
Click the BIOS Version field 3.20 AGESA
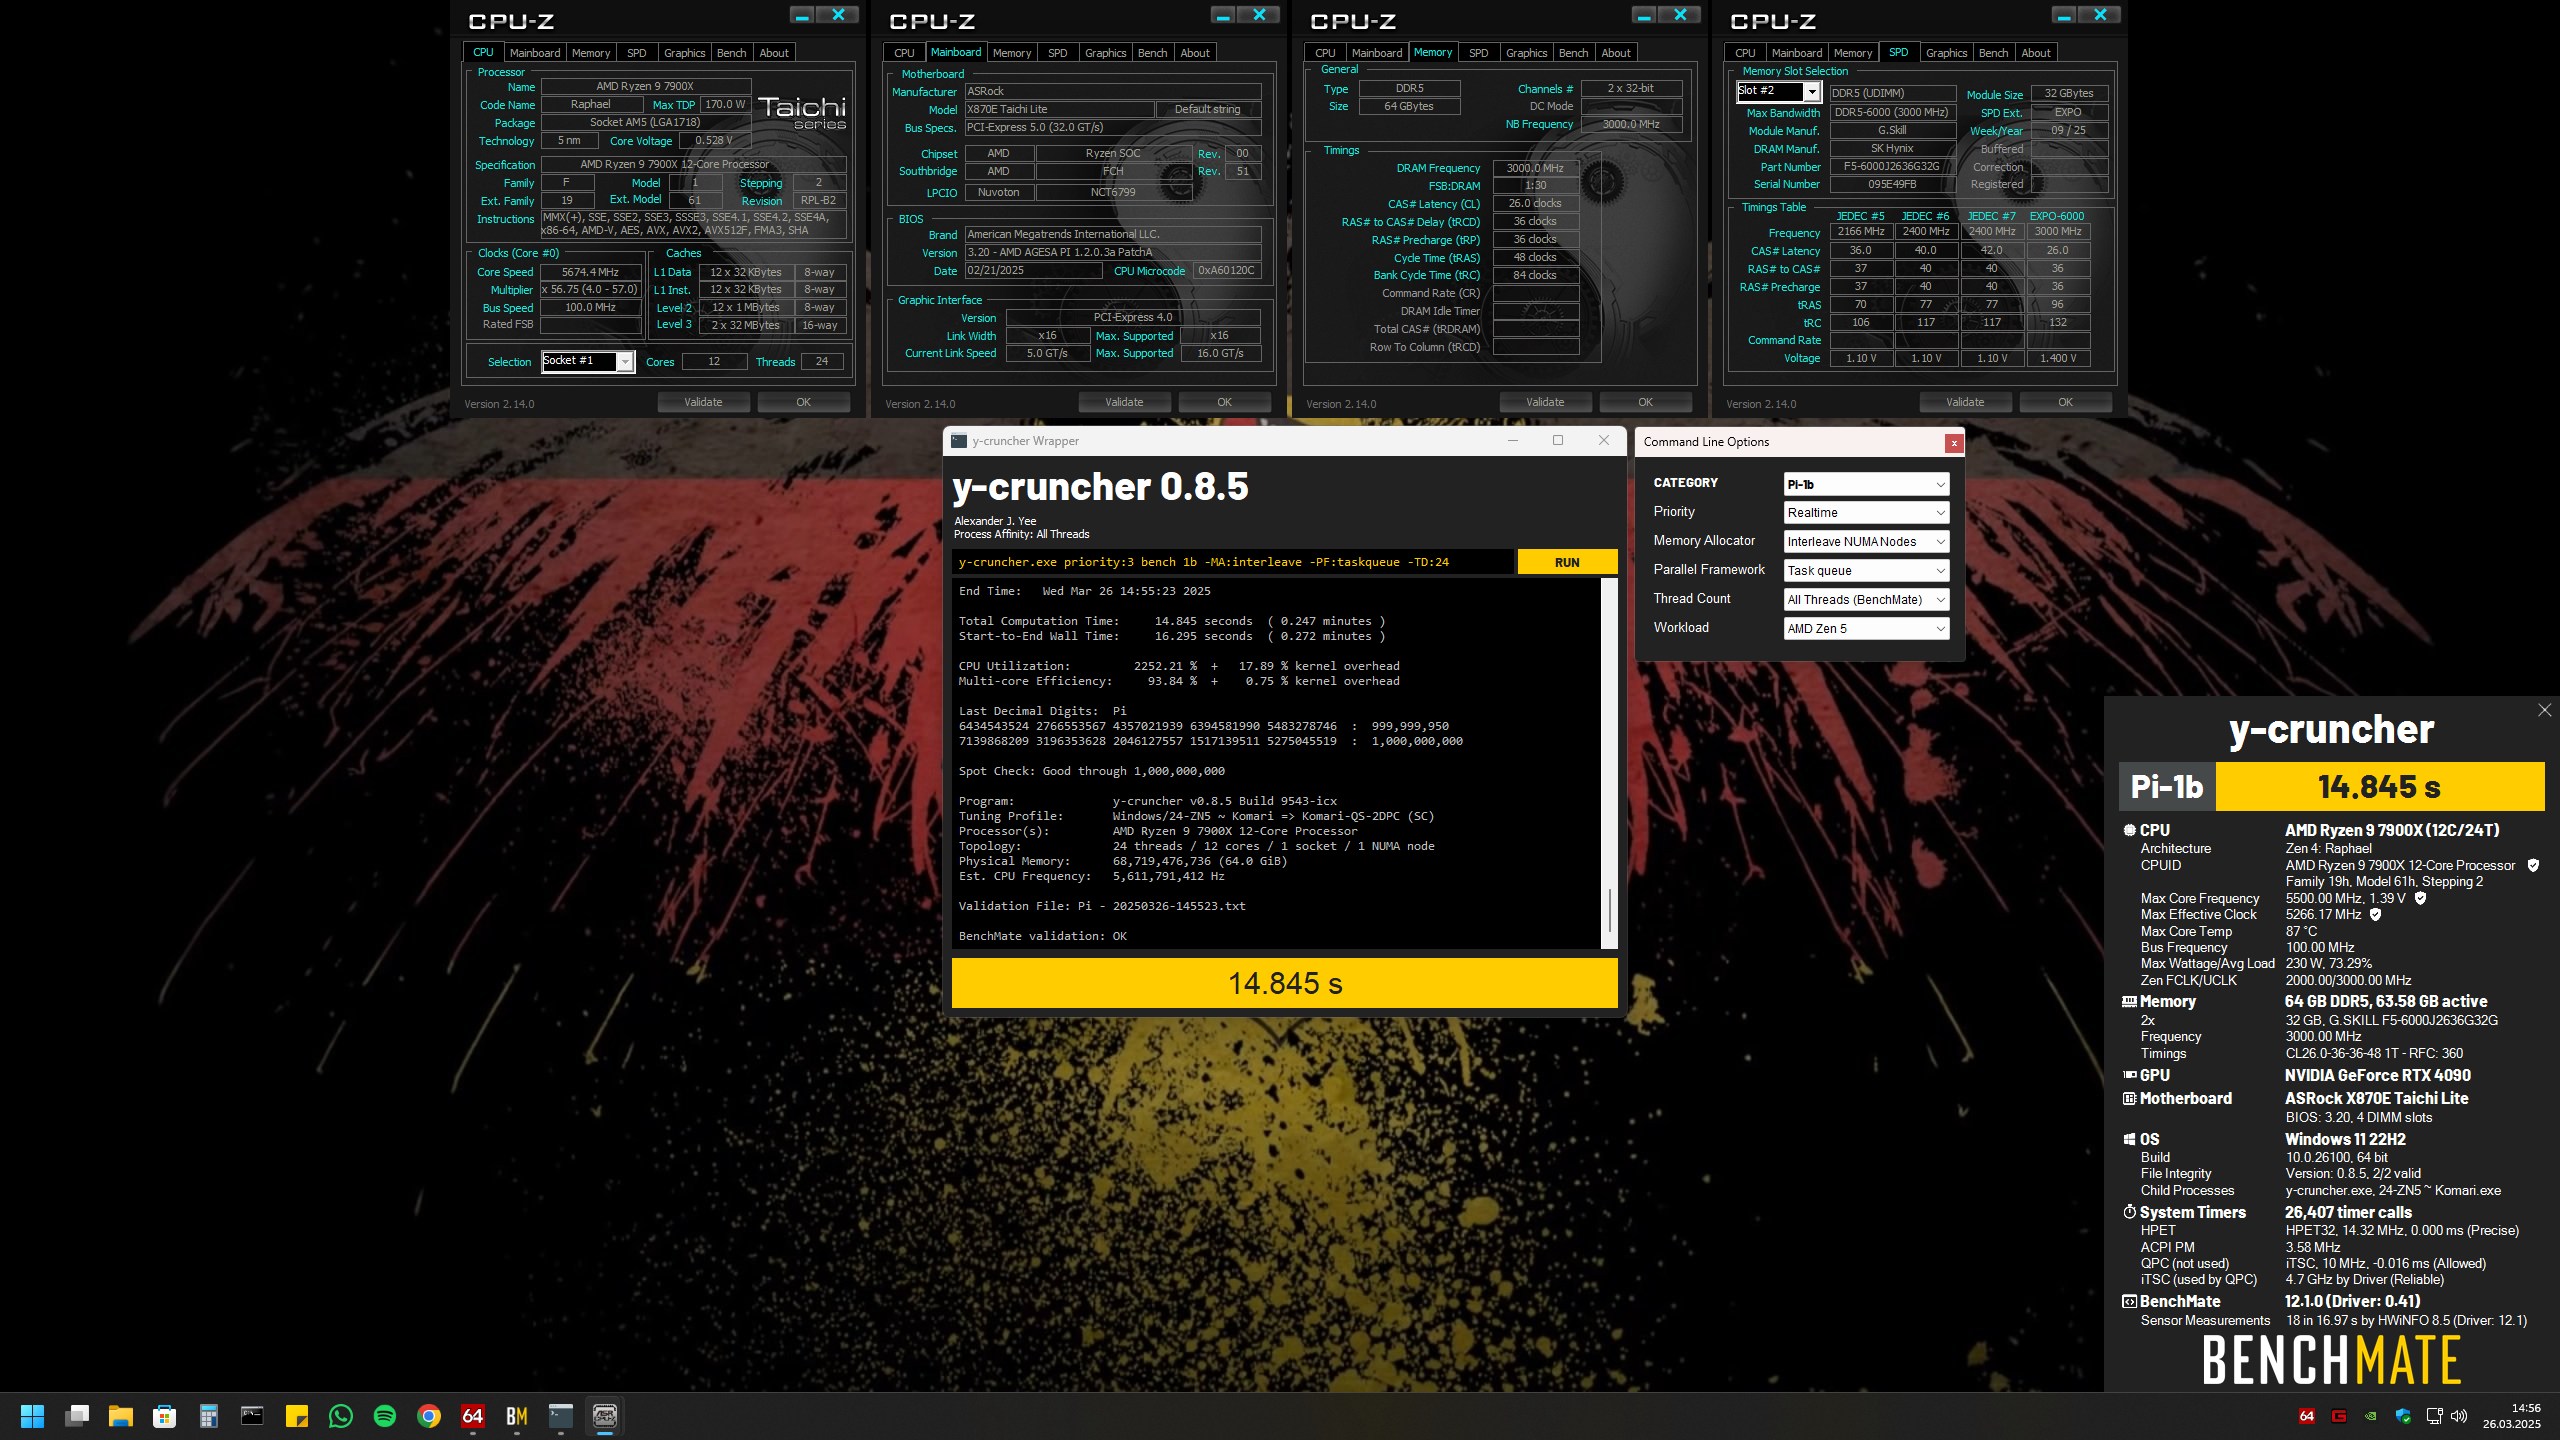click(1112, 252)
